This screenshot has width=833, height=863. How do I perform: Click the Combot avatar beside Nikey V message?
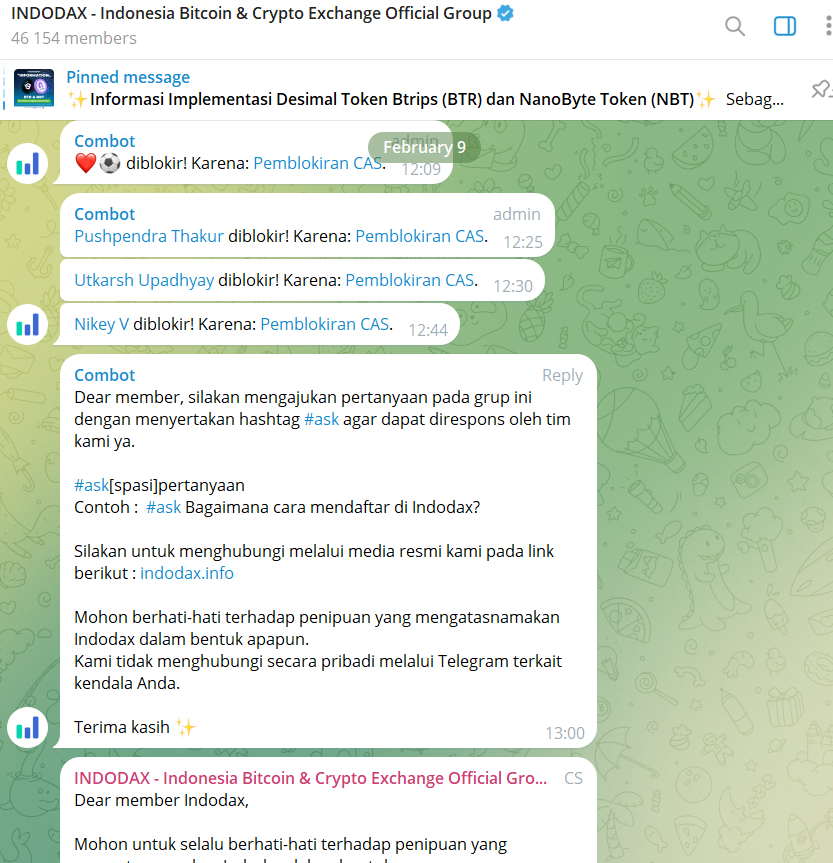pos(28,325)
